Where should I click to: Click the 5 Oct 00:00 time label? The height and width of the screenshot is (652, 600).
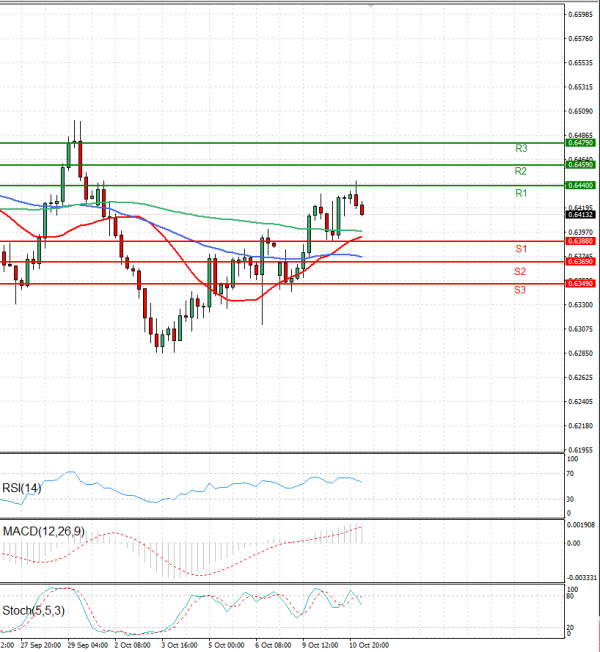[x=226, y=645]
